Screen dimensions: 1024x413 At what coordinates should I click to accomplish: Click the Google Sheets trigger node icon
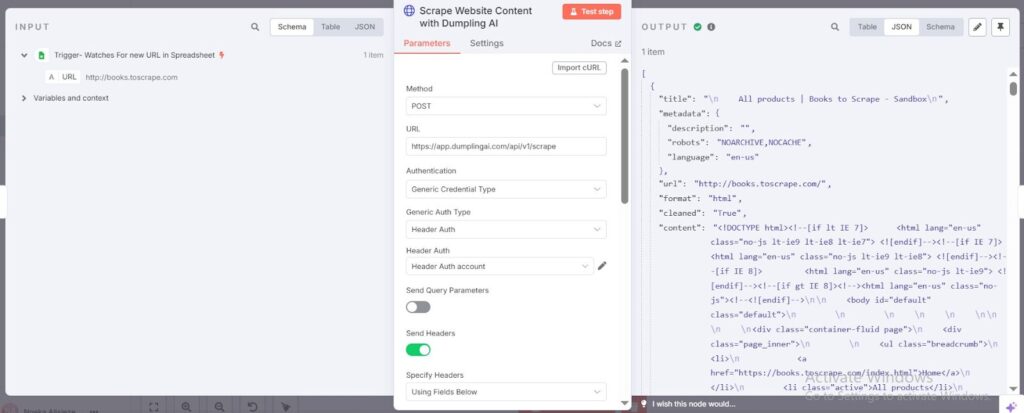click(42, 55)
